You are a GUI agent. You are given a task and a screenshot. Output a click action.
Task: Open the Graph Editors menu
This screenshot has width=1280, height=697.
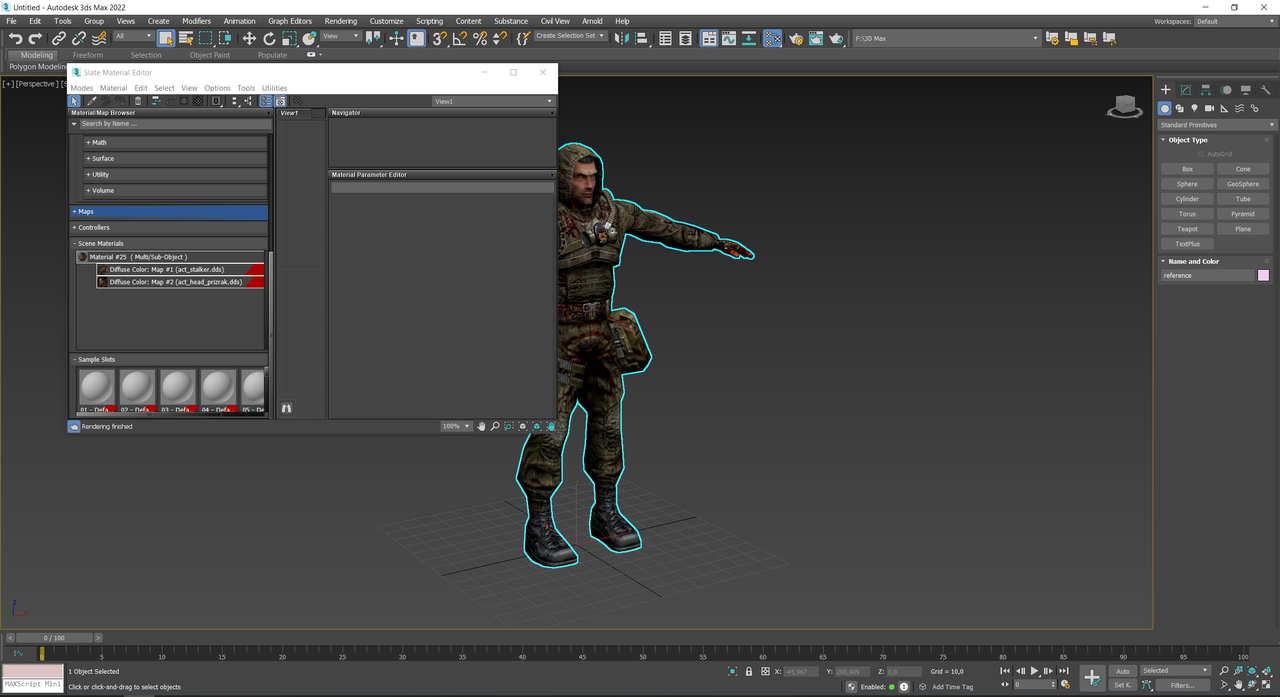(x=290, y=21)
